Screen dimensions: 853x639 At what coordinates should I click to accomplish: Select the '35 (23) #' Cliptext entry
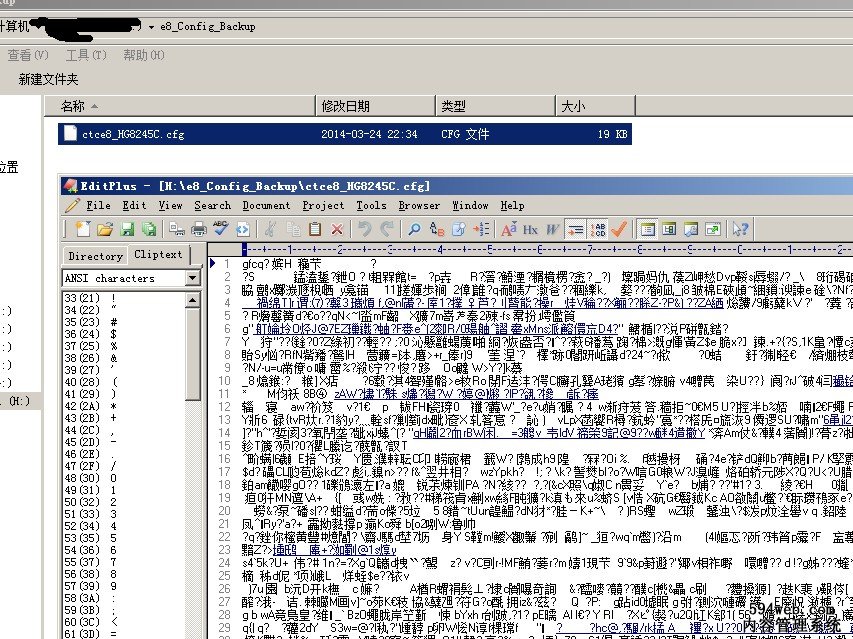[90, 322]
